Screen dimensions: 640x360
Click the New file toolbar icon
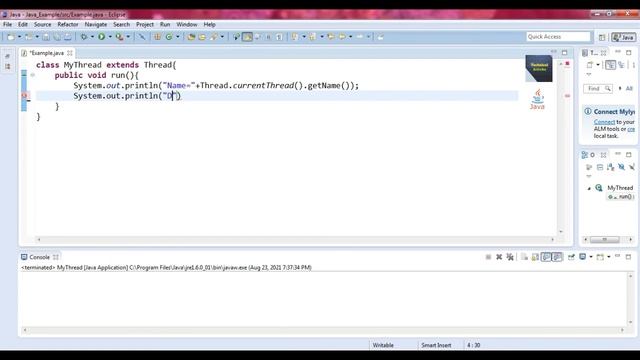[x=11, y=37]
